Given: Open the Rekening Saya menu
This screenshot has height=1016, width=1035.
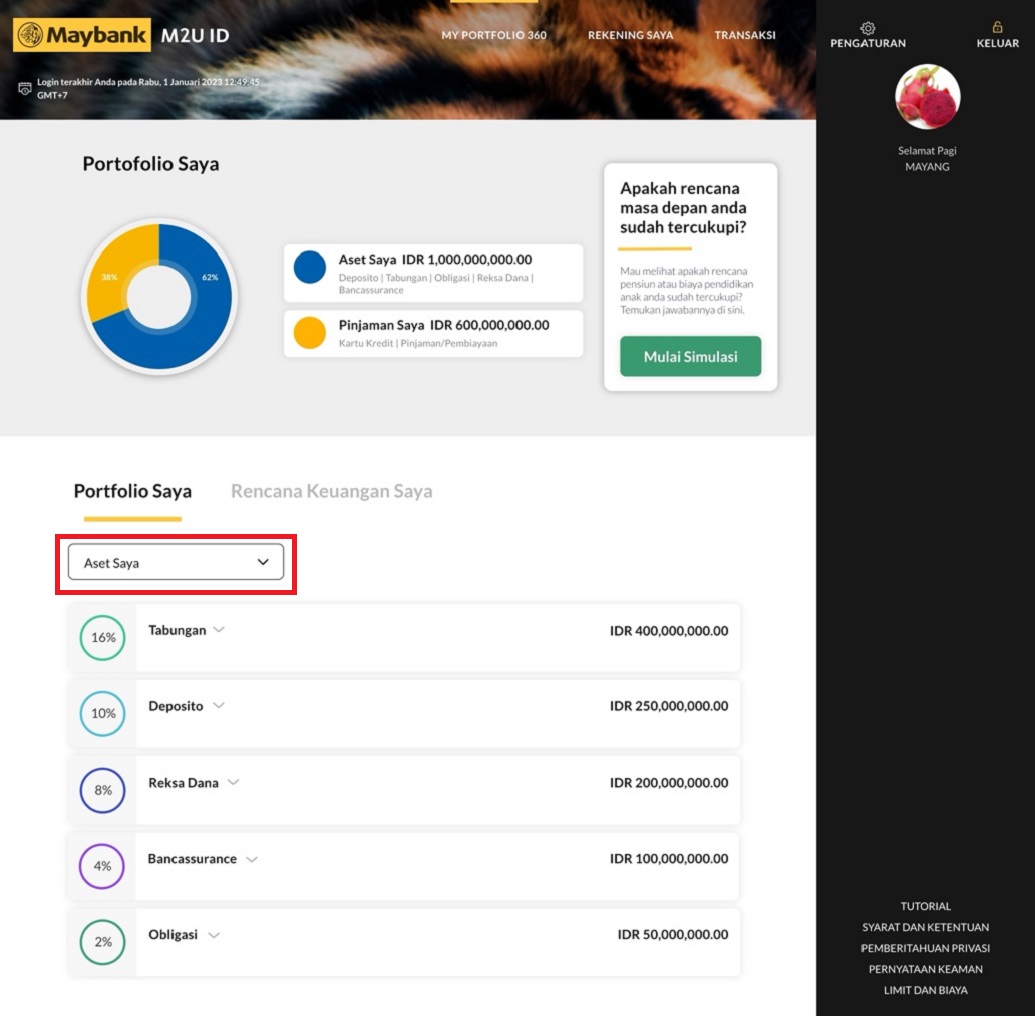Looking at the screenshot, I should (630, 35).
